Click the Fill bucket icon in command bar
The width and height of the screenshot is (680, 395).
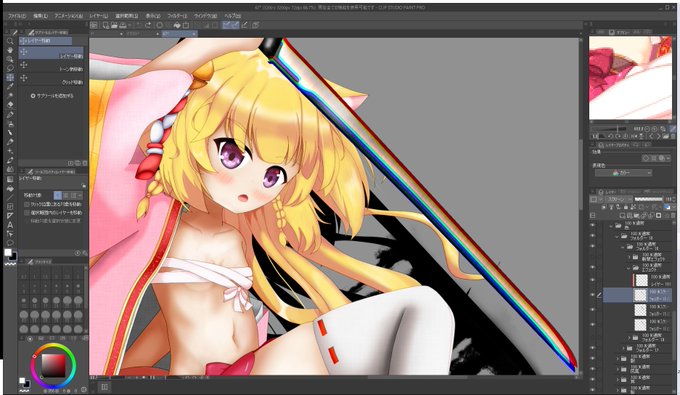[x=177, y=25]
